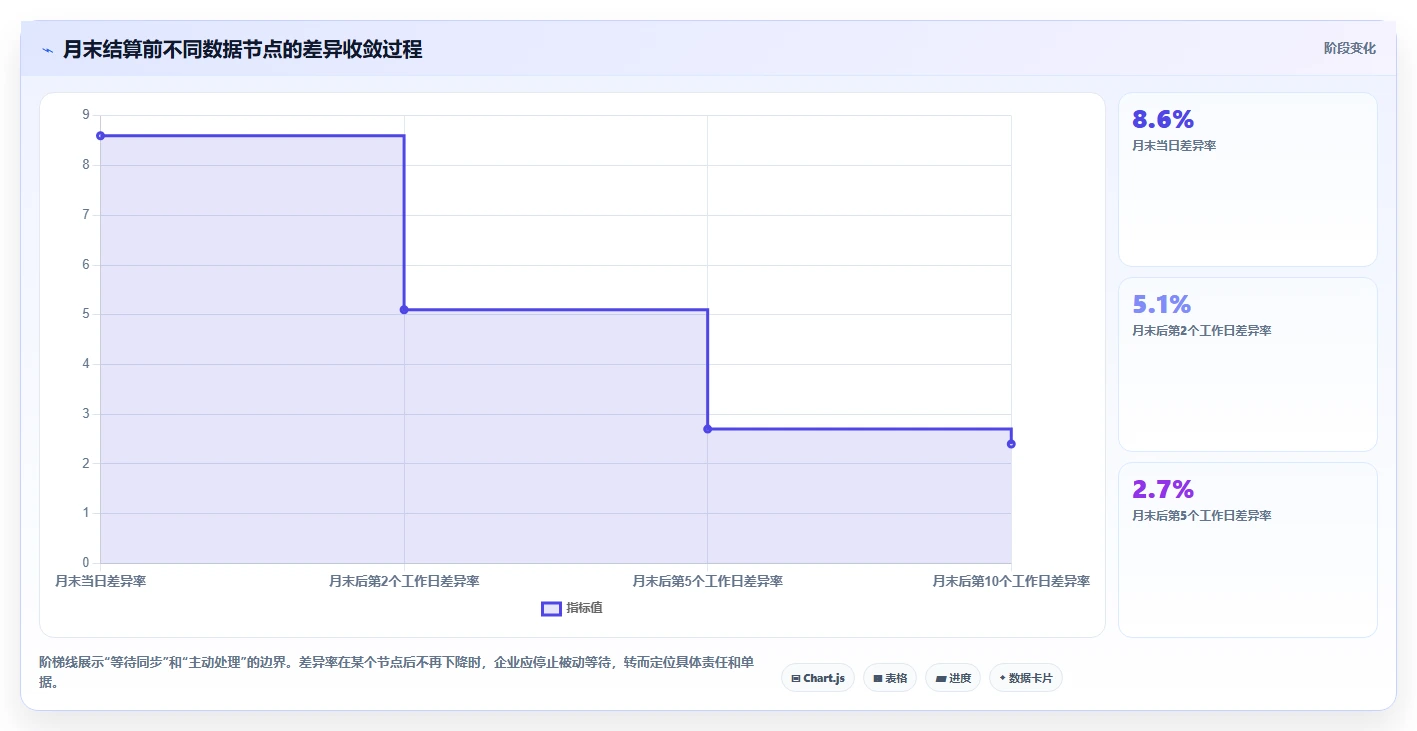This screenshot has height=731, width=1417.
Task: Click the card caption 月末后第2个工作日差异率
Action: point(1201,330)
